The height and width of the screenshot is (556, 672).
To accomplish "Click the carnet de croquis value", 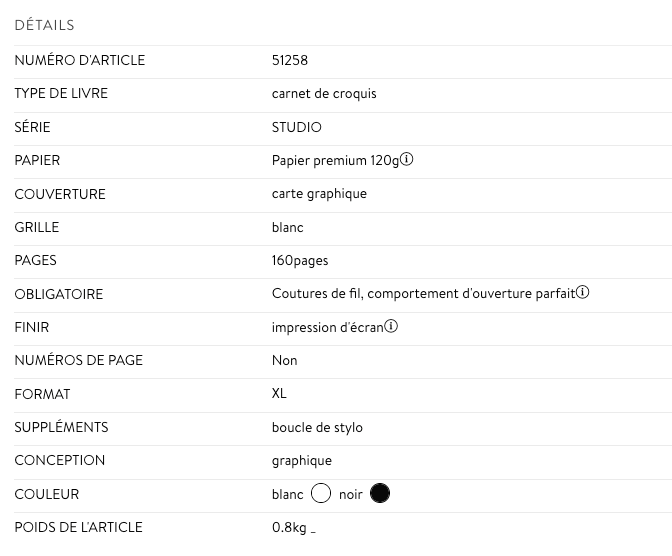I will [324, 93].
